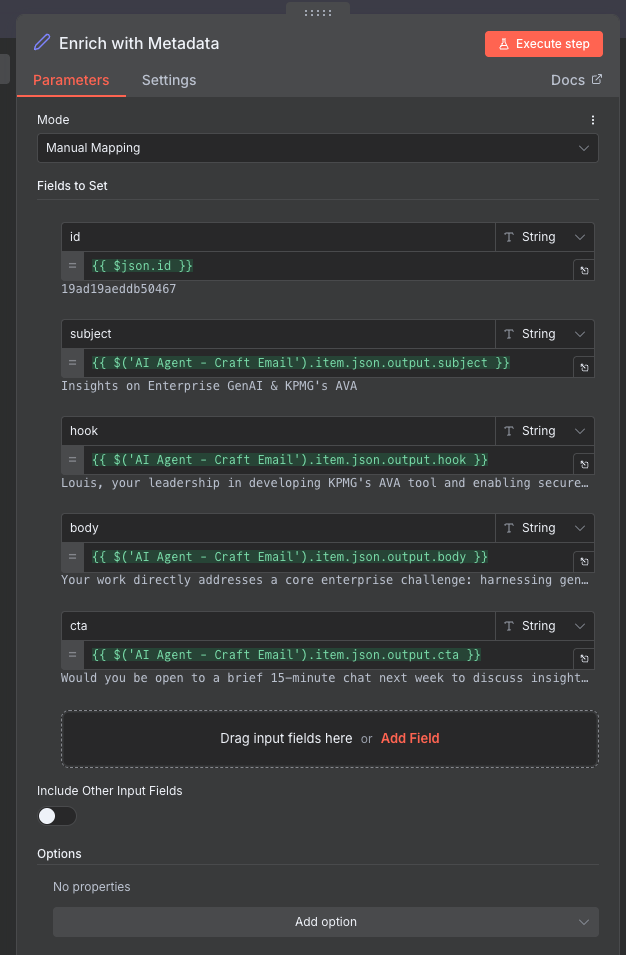Switch to the Settings tab

tap(168, 80)
